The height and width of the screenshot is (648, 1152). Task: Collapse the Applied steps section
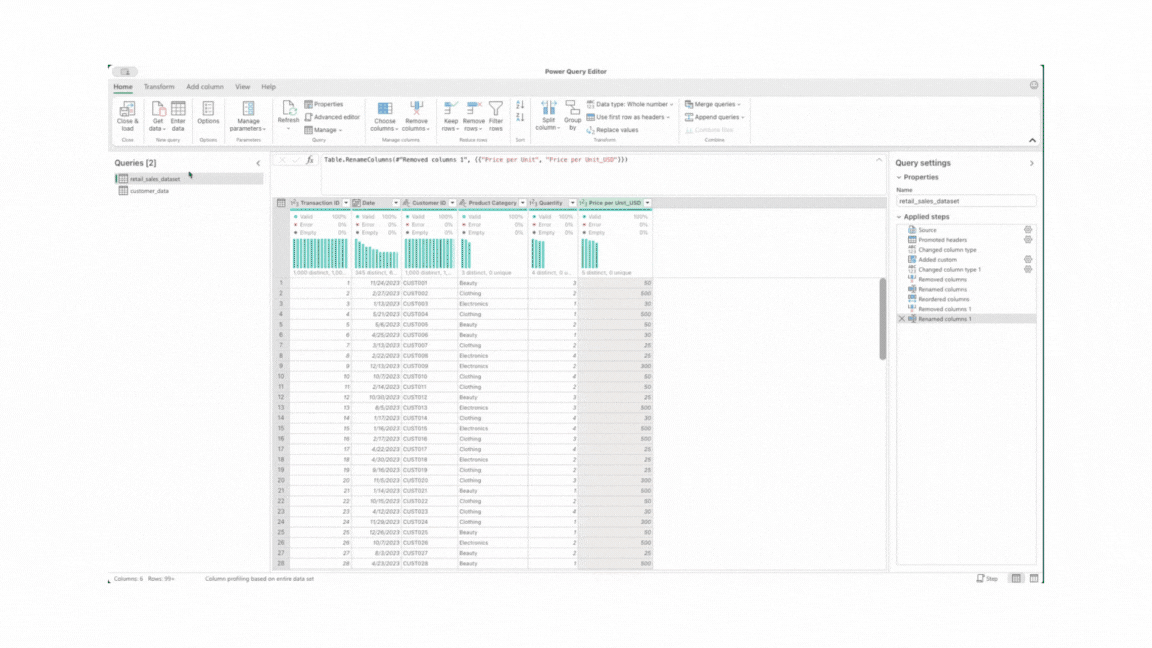pyautogui.click(x=899, y=217)
